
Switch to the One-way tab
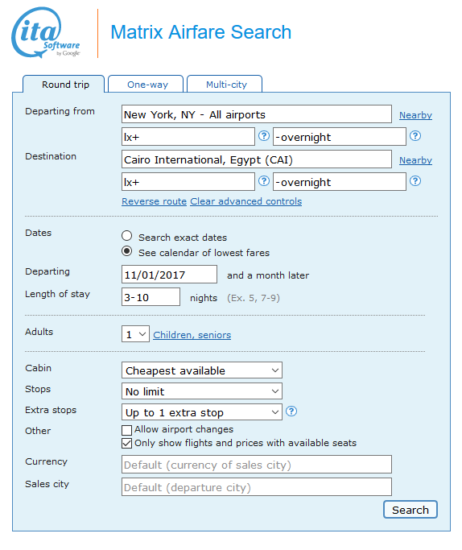(146, 84)
